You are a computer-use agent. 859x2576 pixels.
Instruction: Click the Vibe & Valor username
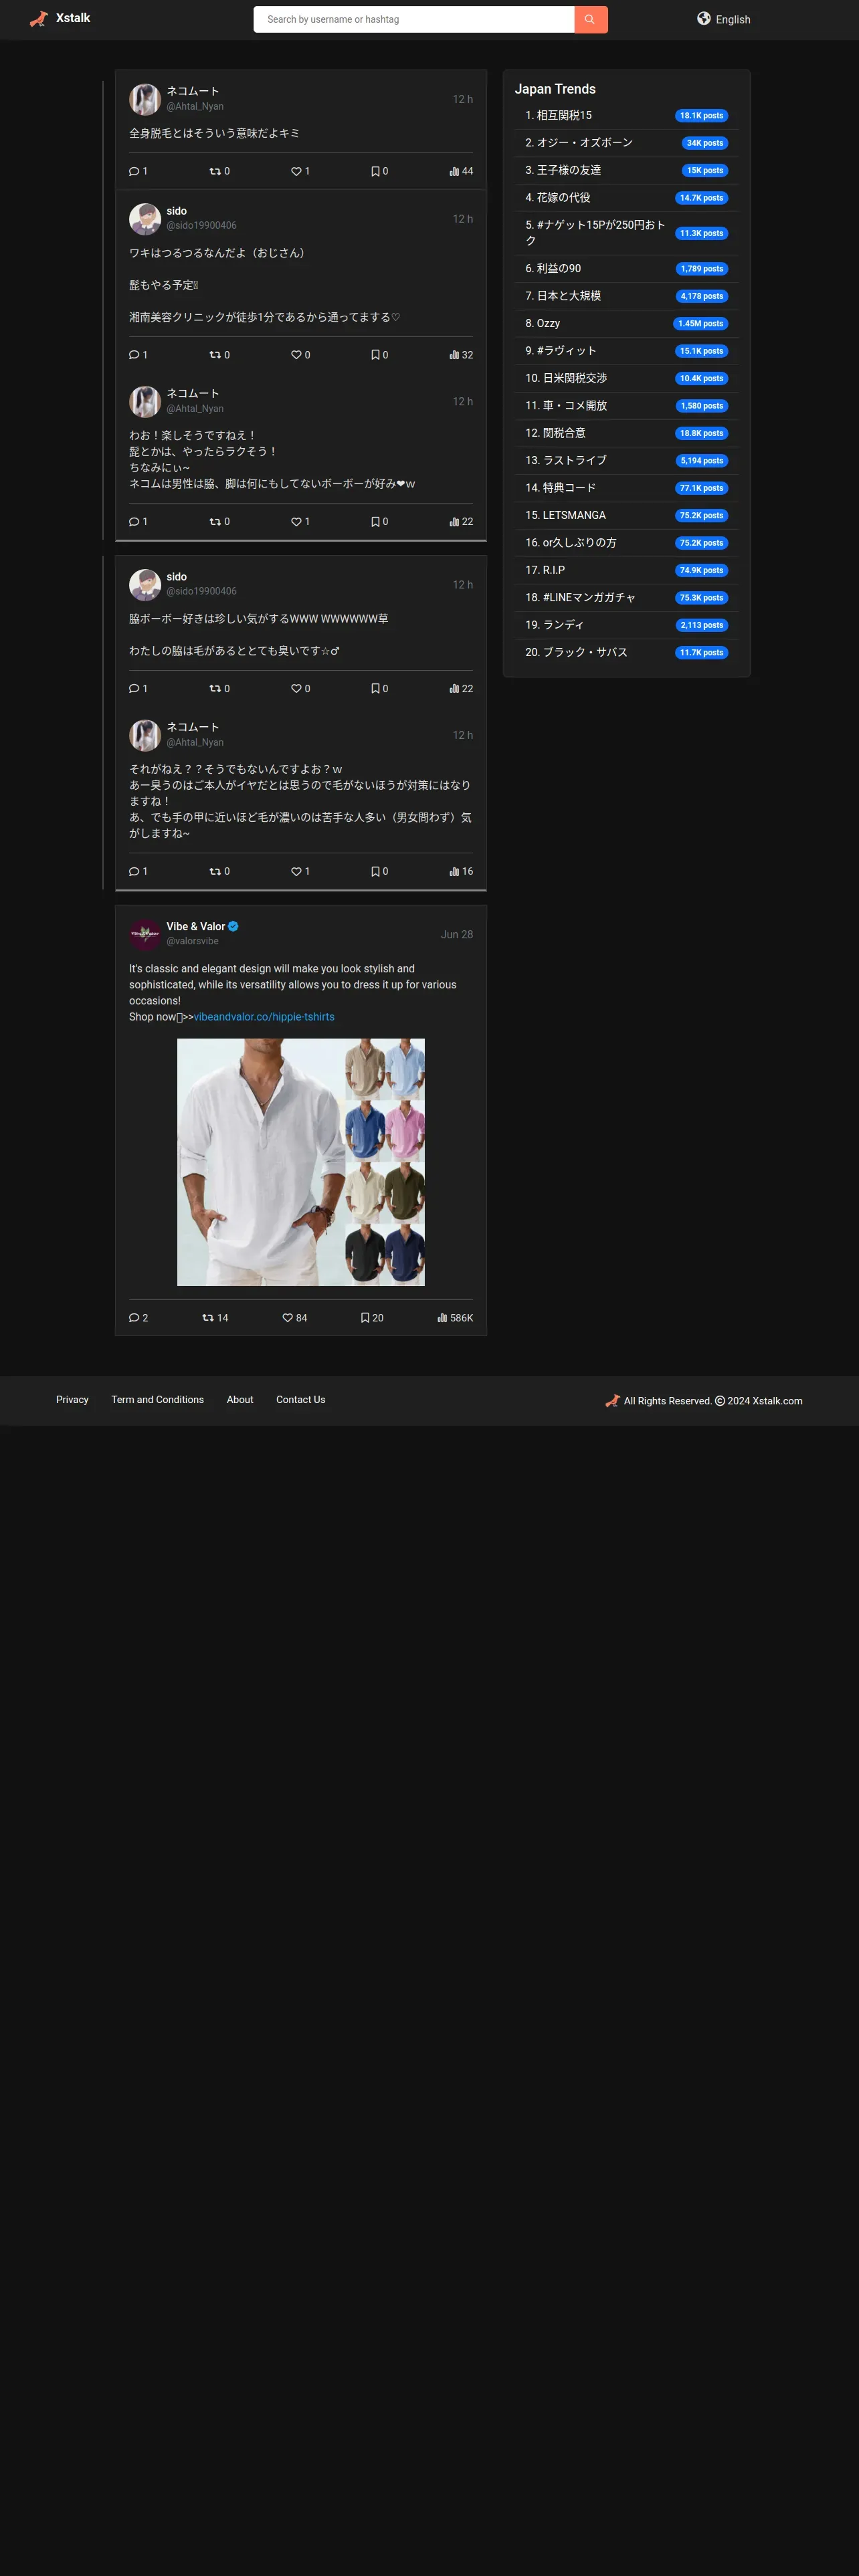(196, 926)
